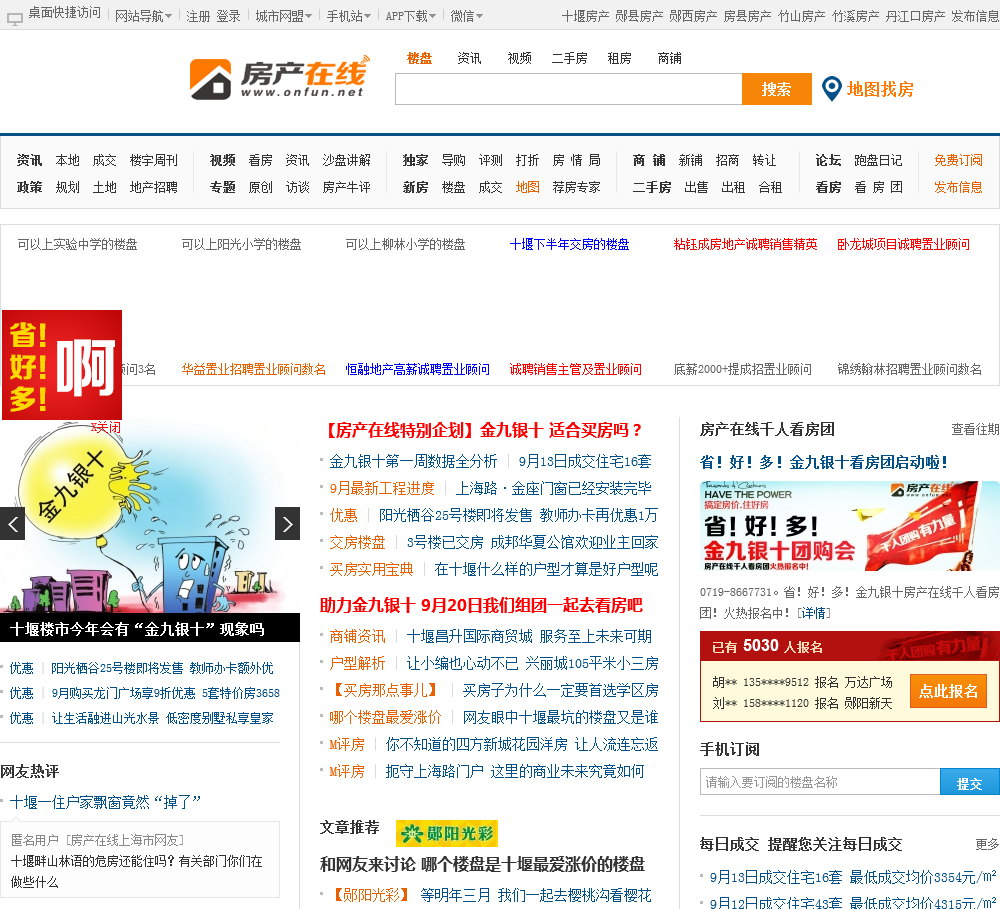
Task: Click the 房产在线 site logo
Action: [279, 79]
